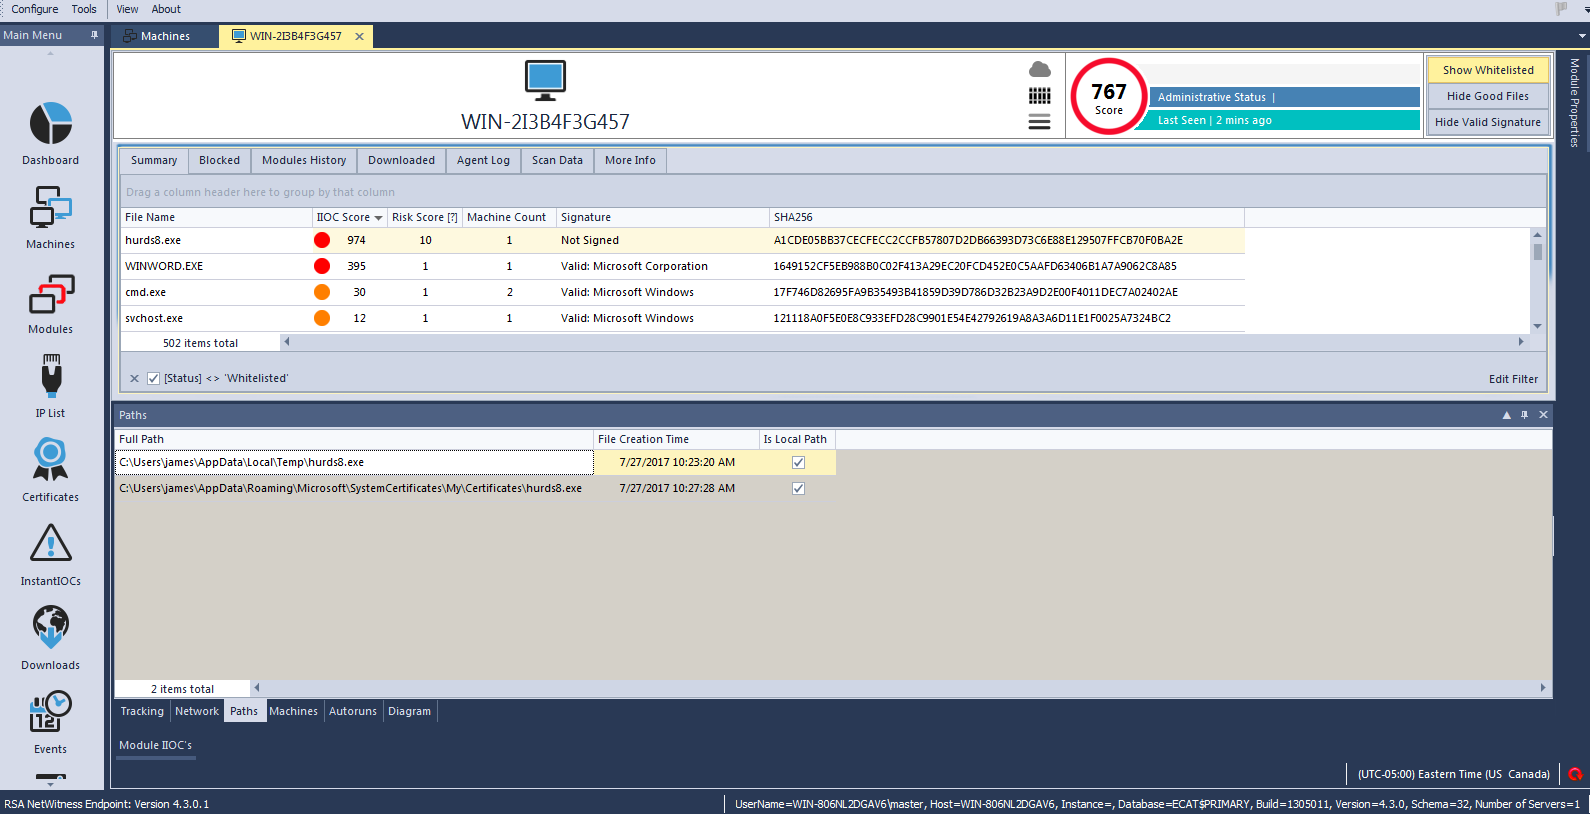Open InstantIOCs warning icon
Screen dimensions: 1590x814
tap(50, 544)
